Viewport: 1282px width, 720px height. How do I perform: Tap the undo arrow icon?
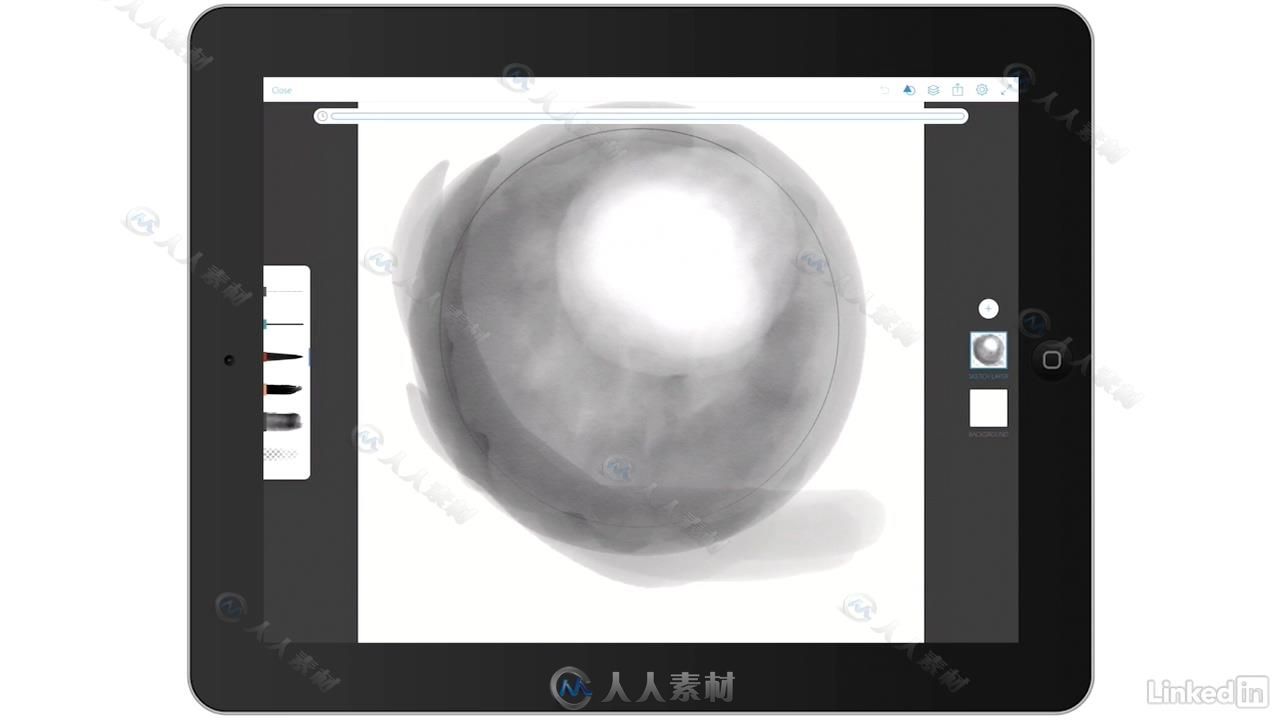click(884, 90)
